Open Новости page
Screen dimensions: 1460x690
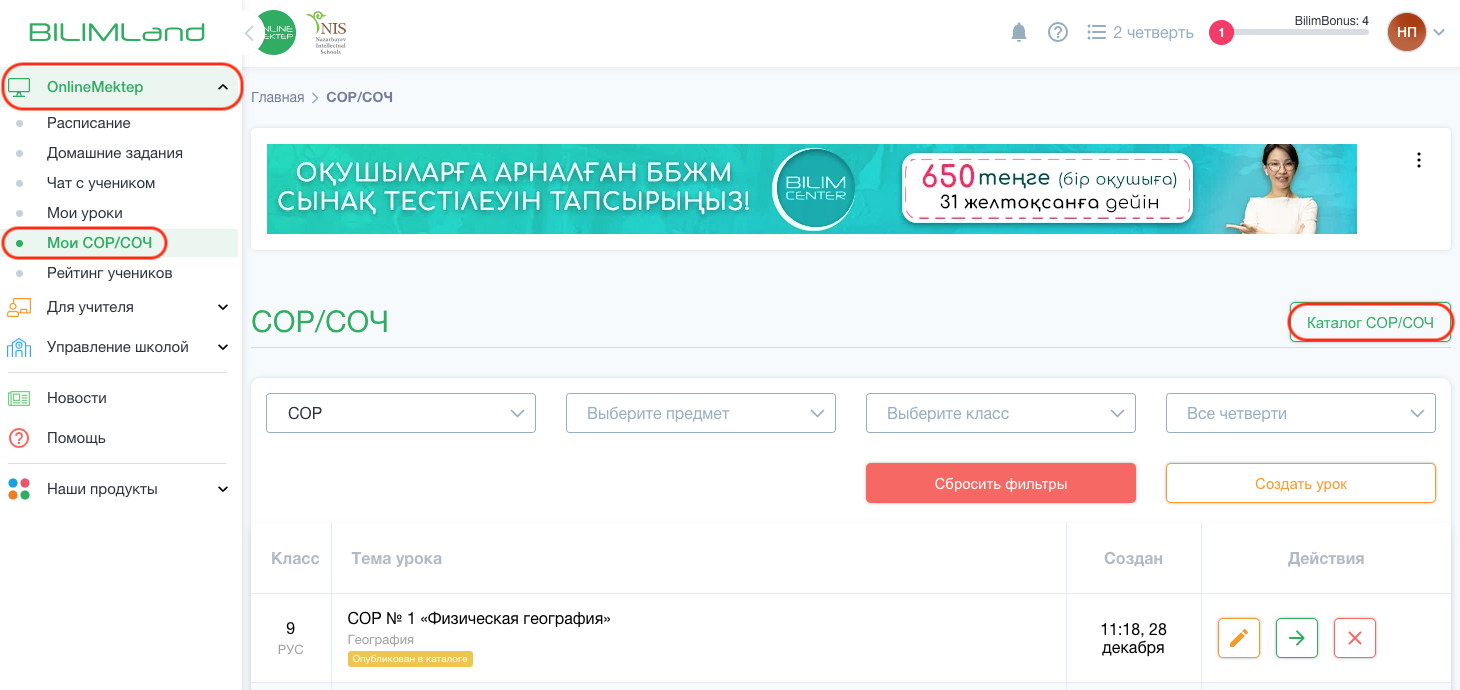pos(77,398)
